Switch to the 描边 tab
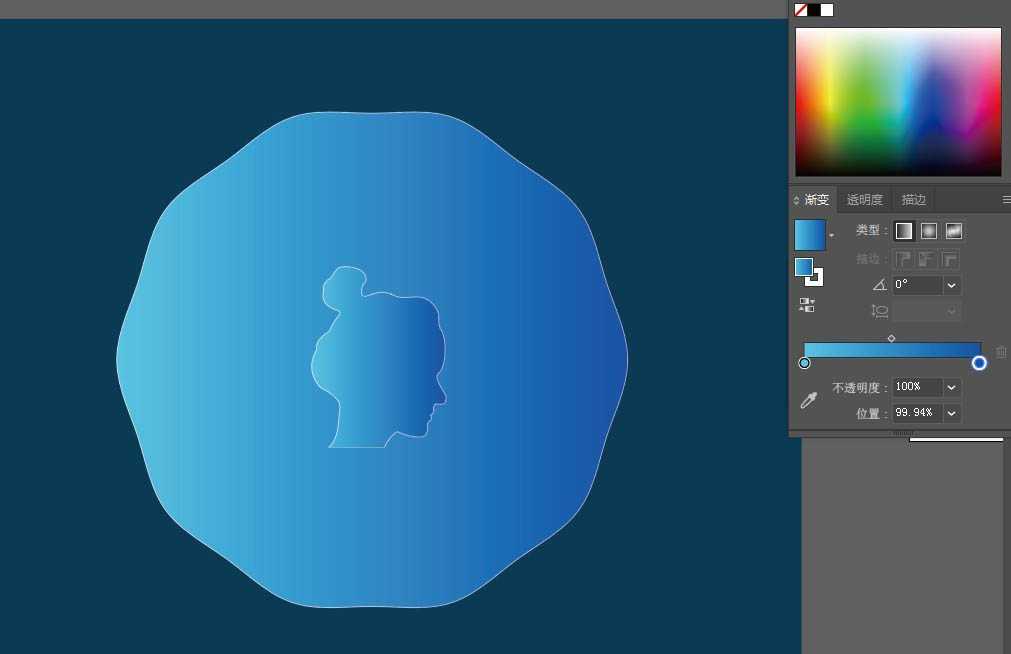This screenshot has width=1011, height=654. point(913,200)
